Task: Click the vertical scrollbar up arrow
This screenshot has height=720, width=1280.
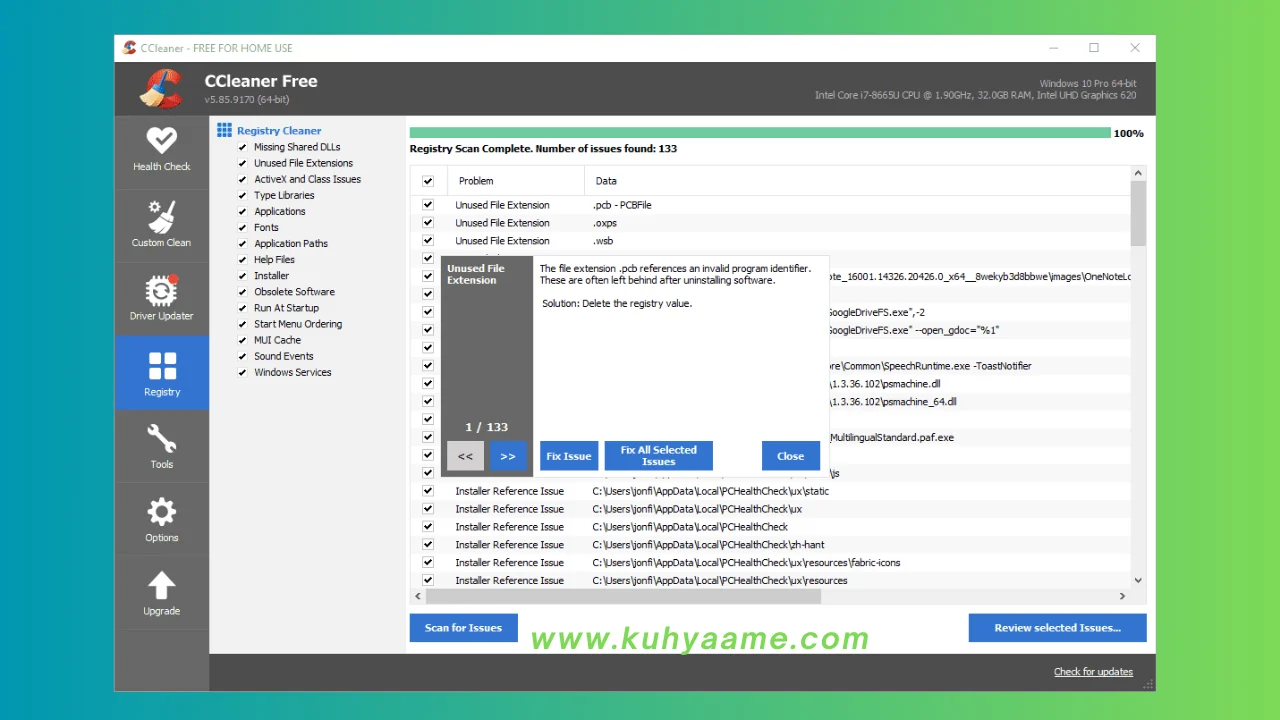Action: [x=1138, y=173]
